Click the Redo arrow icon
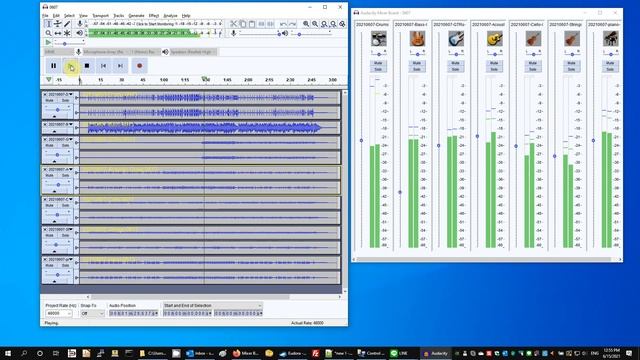This screenshot has width=640, height=360. coord(292,24)
